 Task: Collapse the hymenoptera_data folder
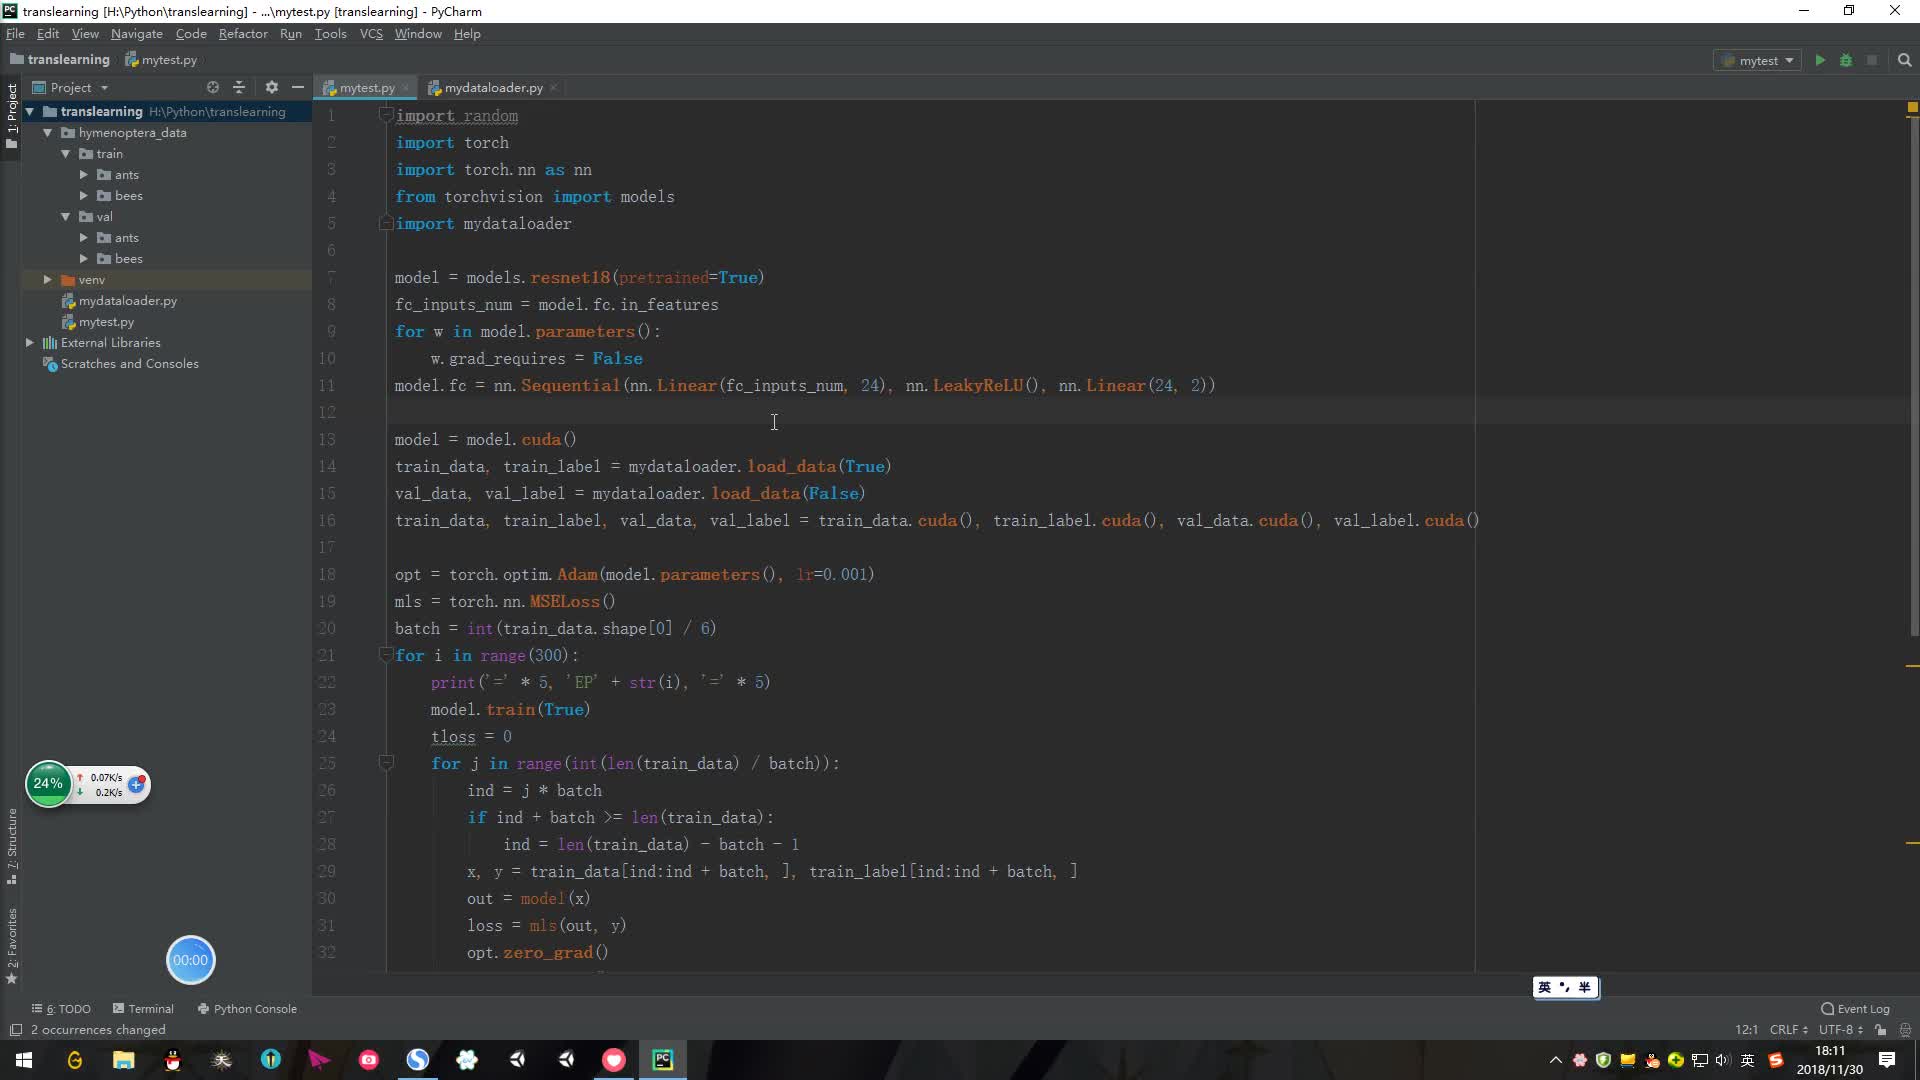[x=46, y=132]
